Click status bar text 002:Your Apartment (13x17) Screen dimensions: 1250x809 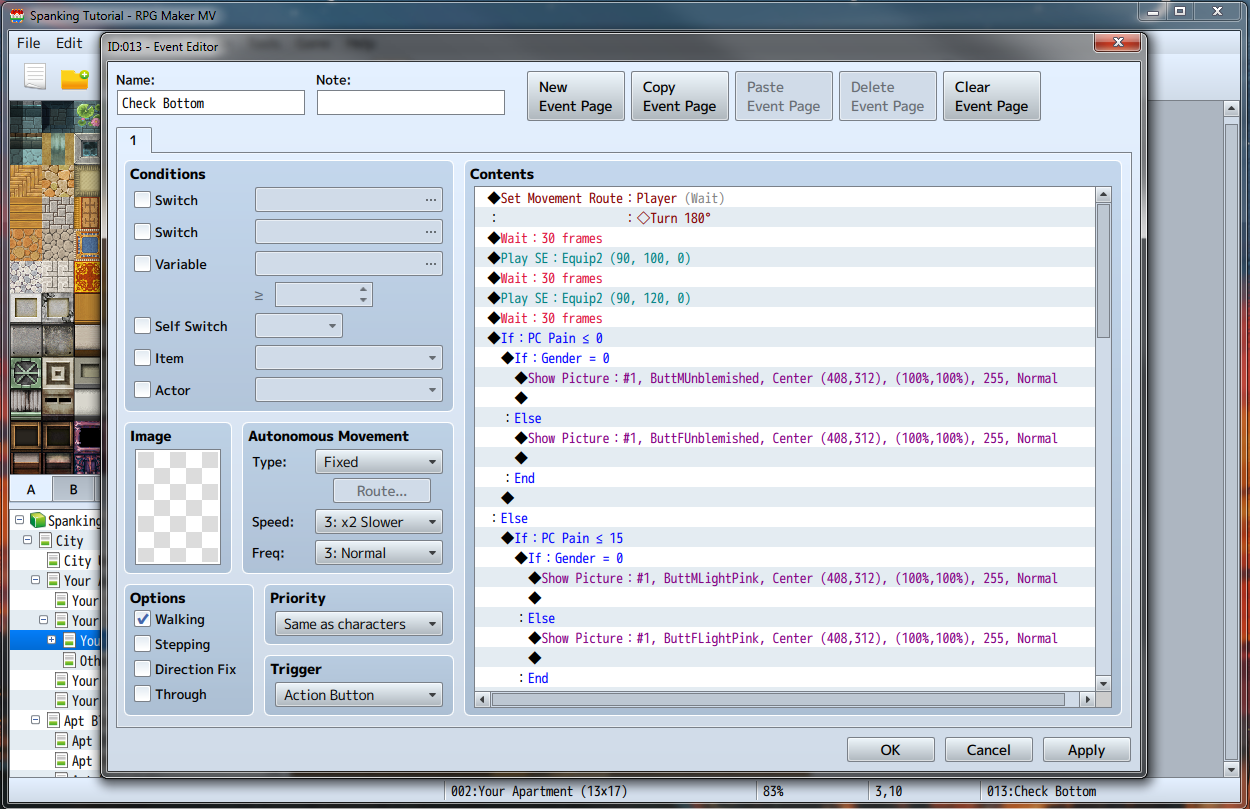point(538,791)
